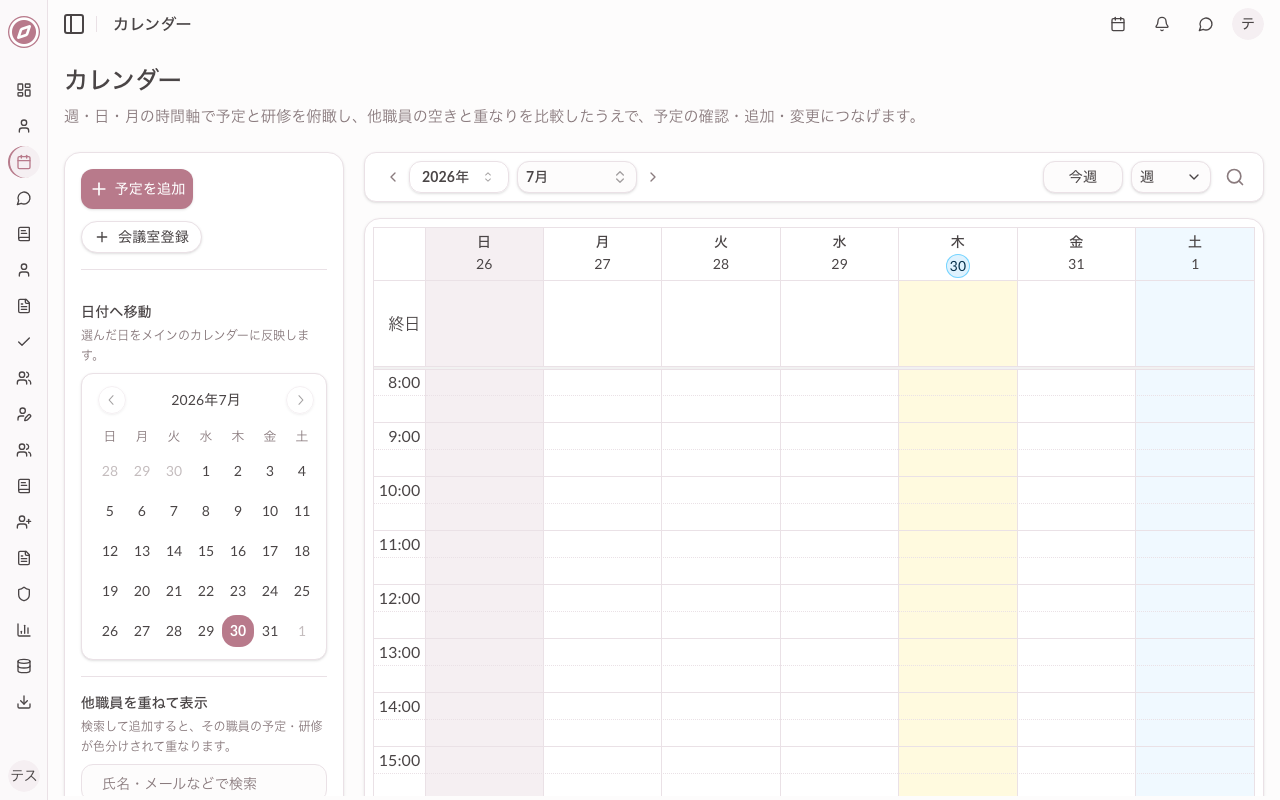
Task: Select July 4 in the mini calendar
Action: pos(302,471)
